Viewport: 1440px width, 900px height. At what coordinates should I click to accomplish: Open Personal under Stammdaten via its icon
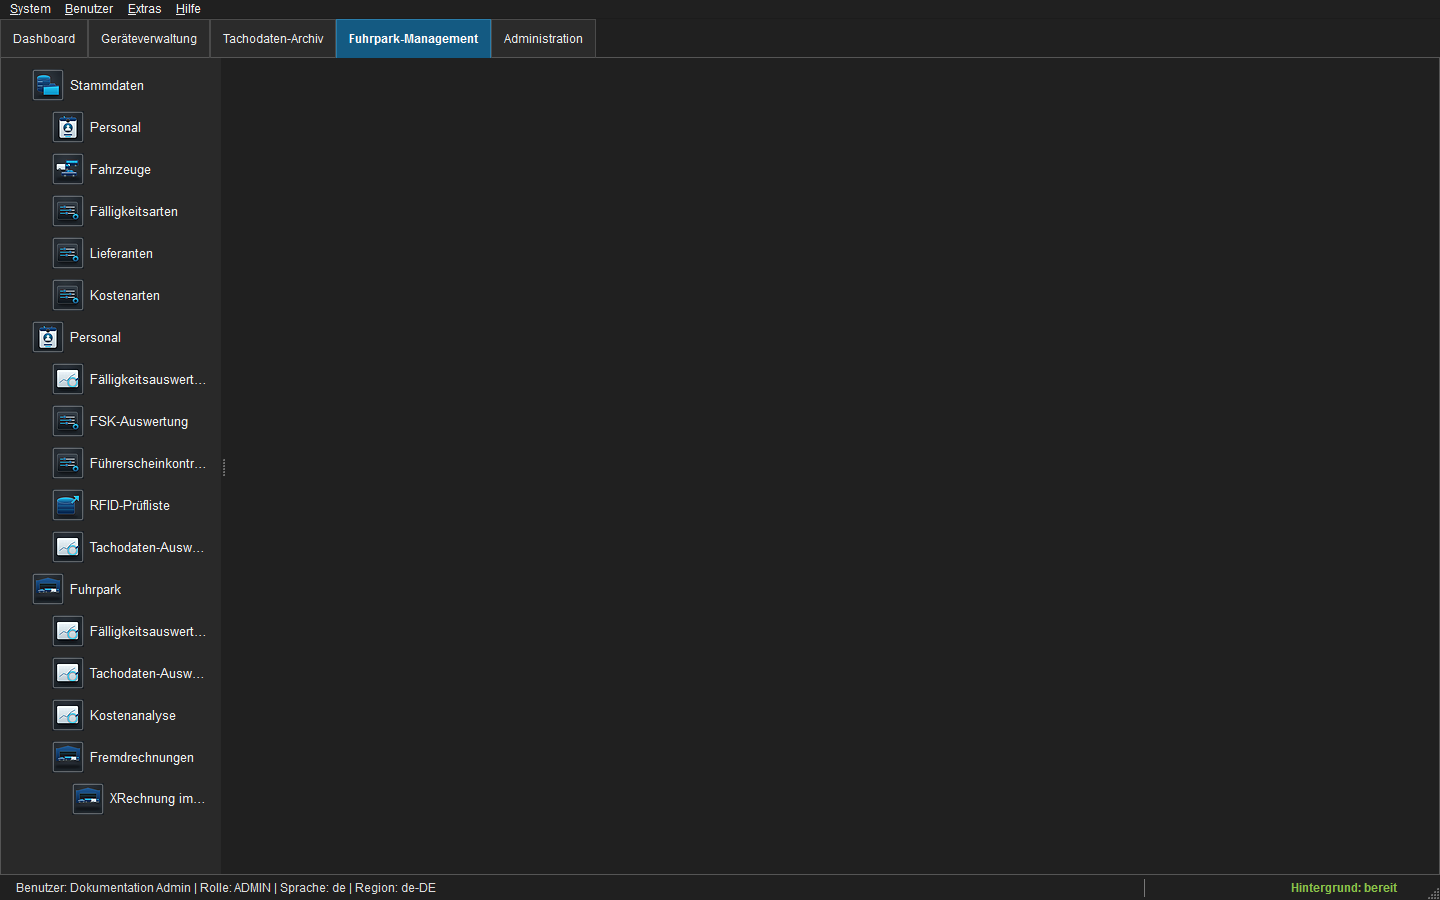click(x=68, y=127)
